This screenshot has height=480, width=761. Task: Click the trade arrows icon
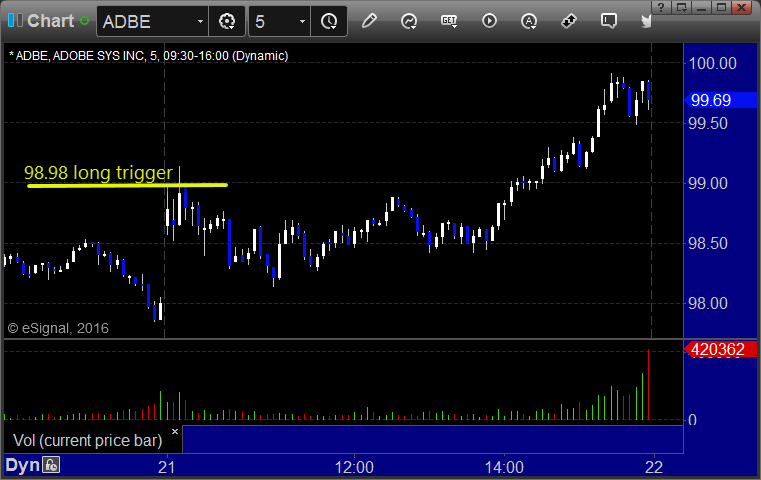[x=569, y=21]
